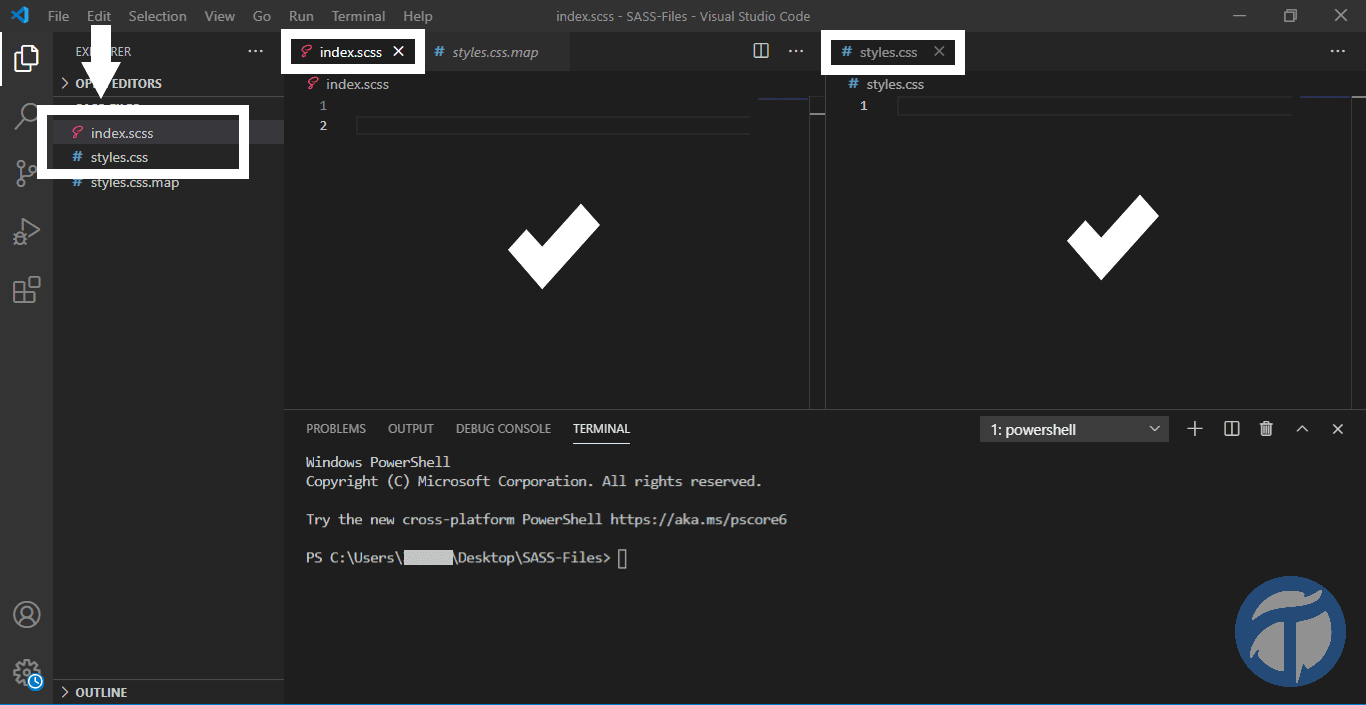Screen dimensions: 1366x705
Task: Open right editor group more actions
Action: [1338, 51]
